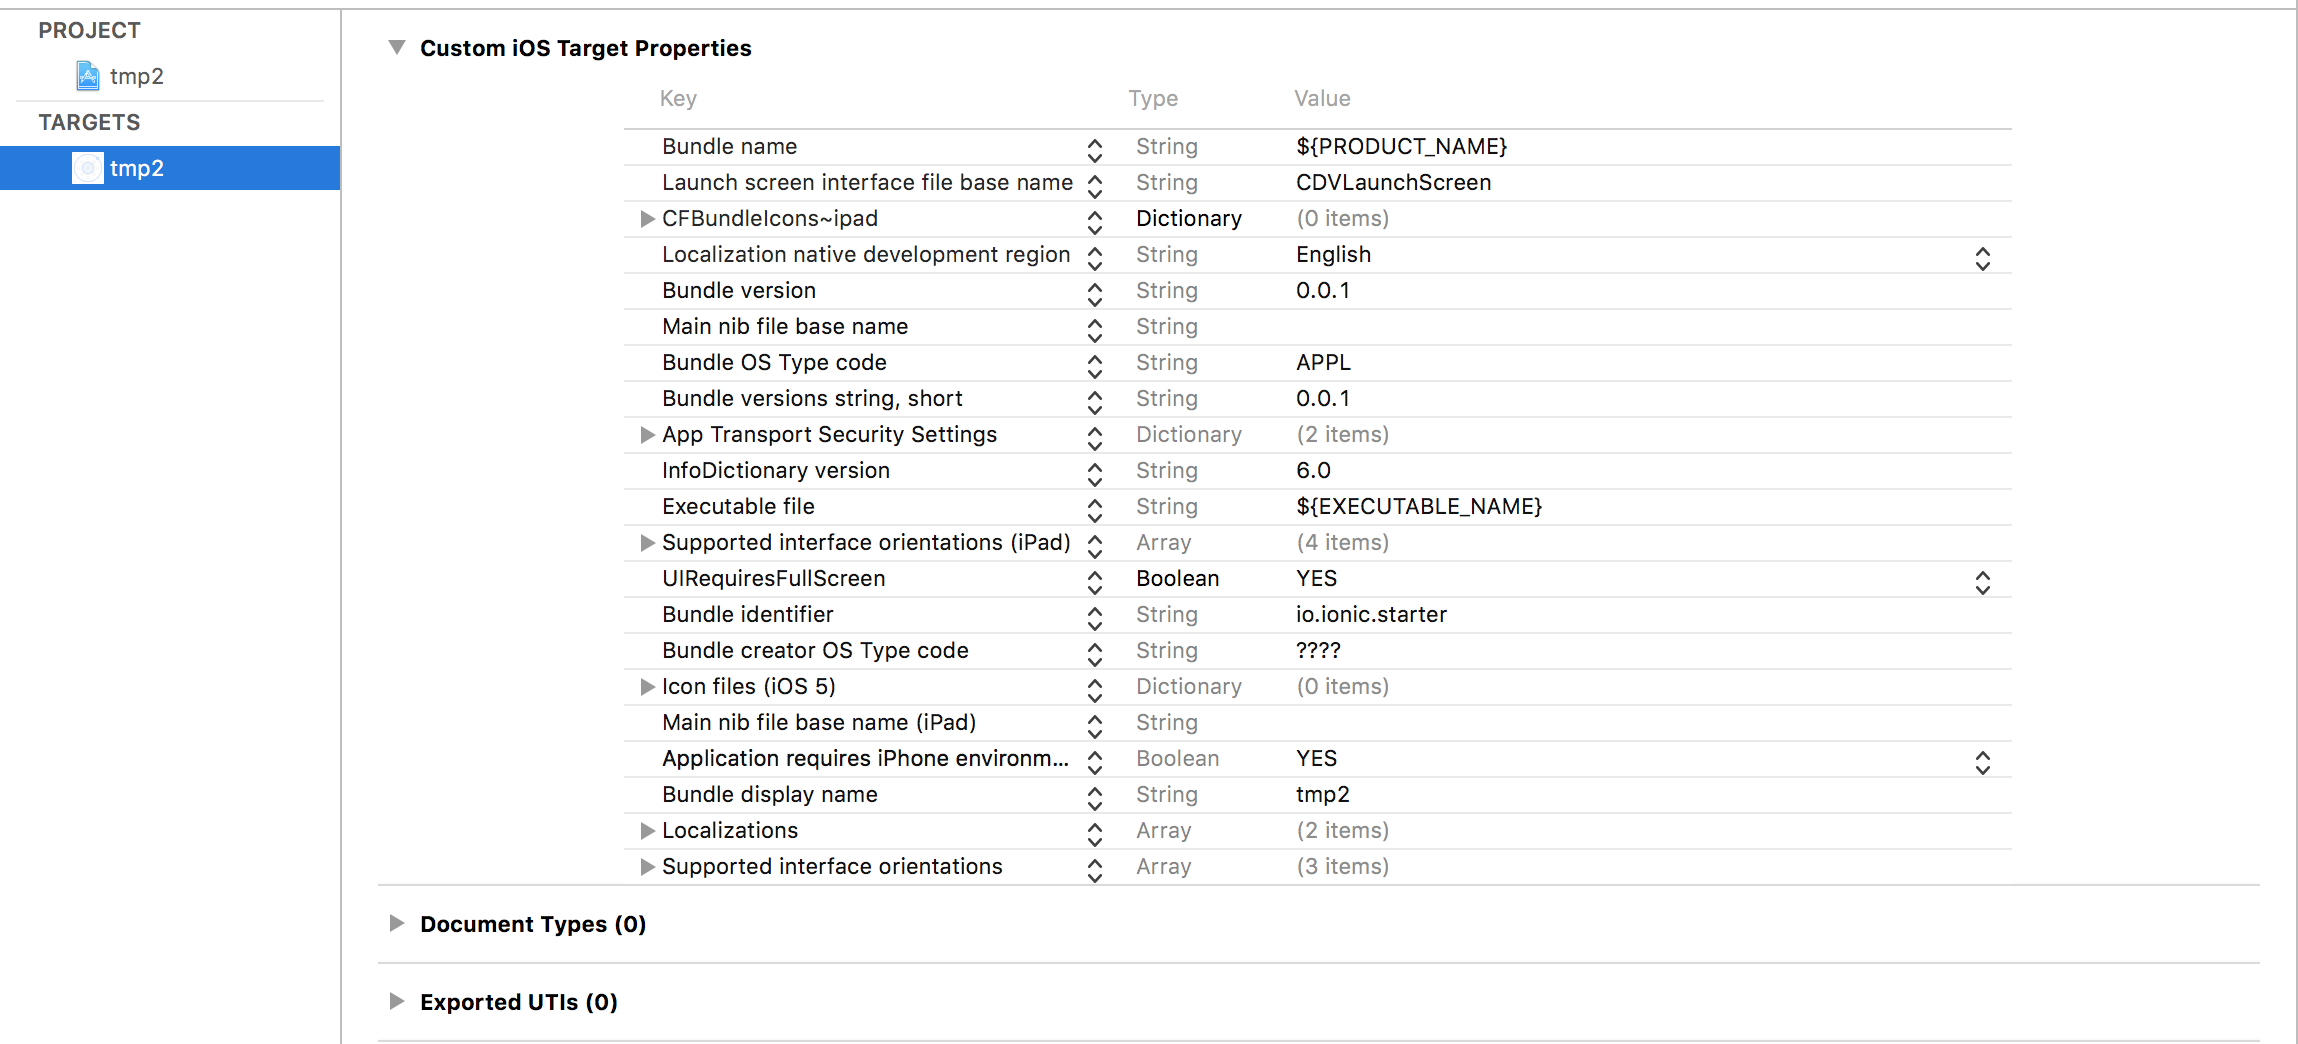
Task: Open key stepper for Bundle display name
Action: (1095, 798)
